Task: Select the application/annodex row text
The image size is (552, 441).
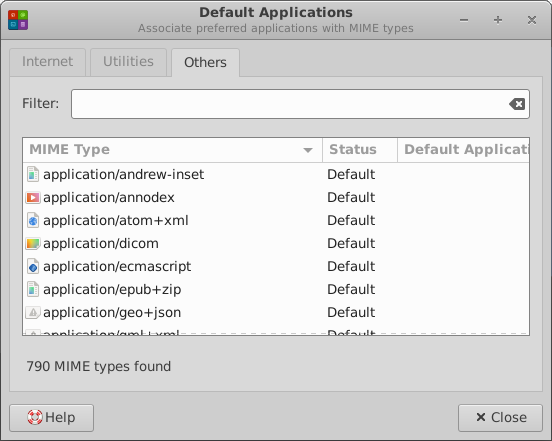Action: (109, 197)
